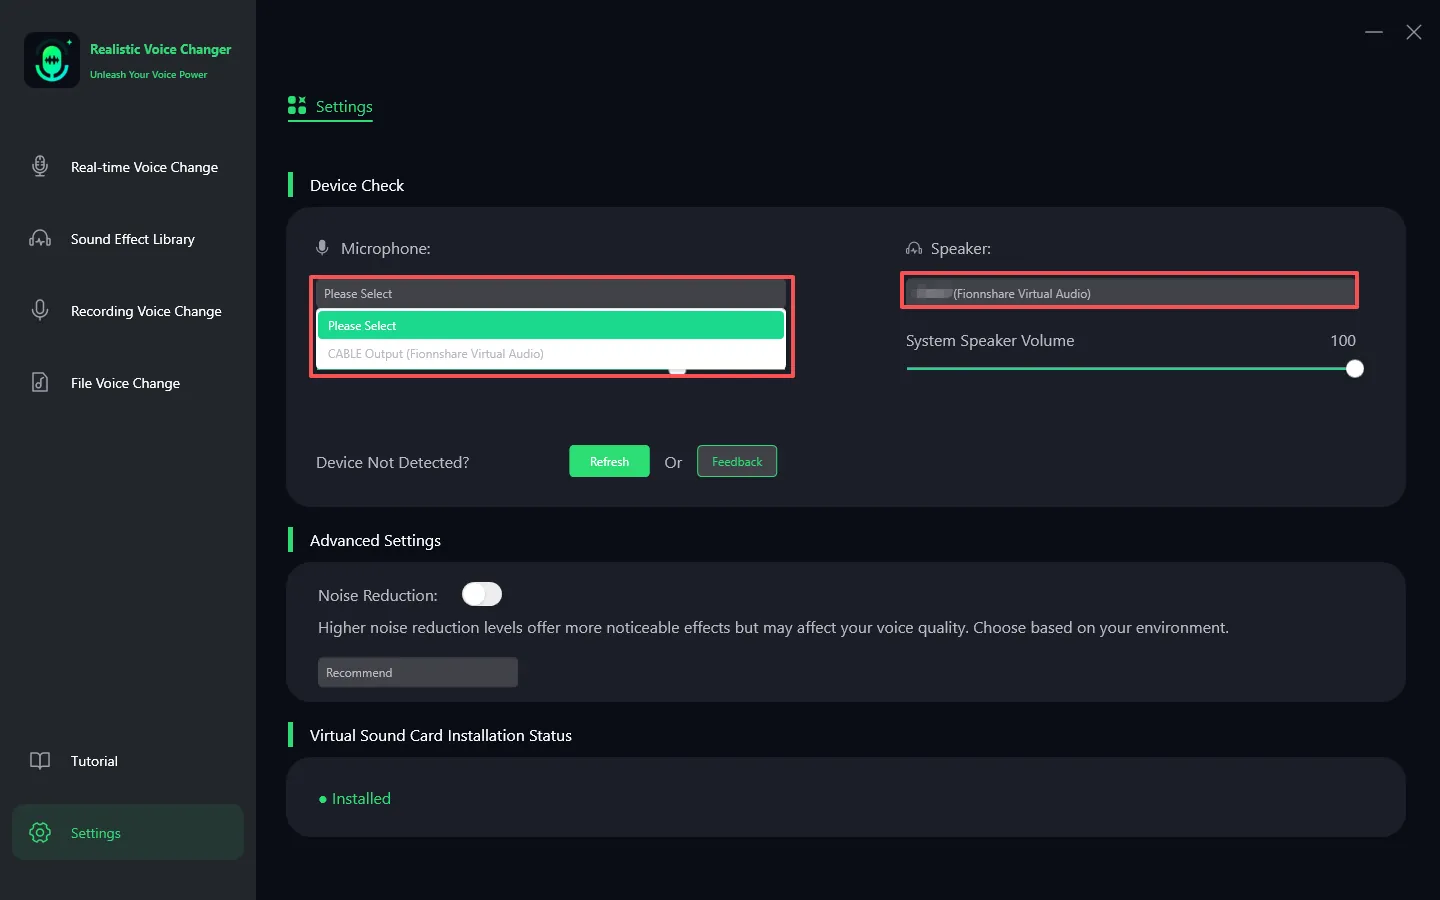Screen dimensions: 1440x900
Task: Enable the Noise Reduction toggle
Action: [482, 595]
